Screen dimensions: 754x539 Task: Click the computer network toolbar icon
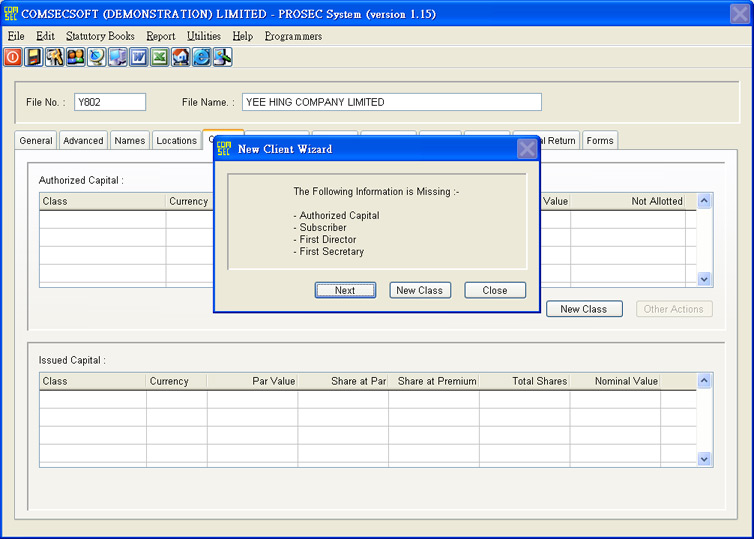pyautogui.click(x=118, y=57)
